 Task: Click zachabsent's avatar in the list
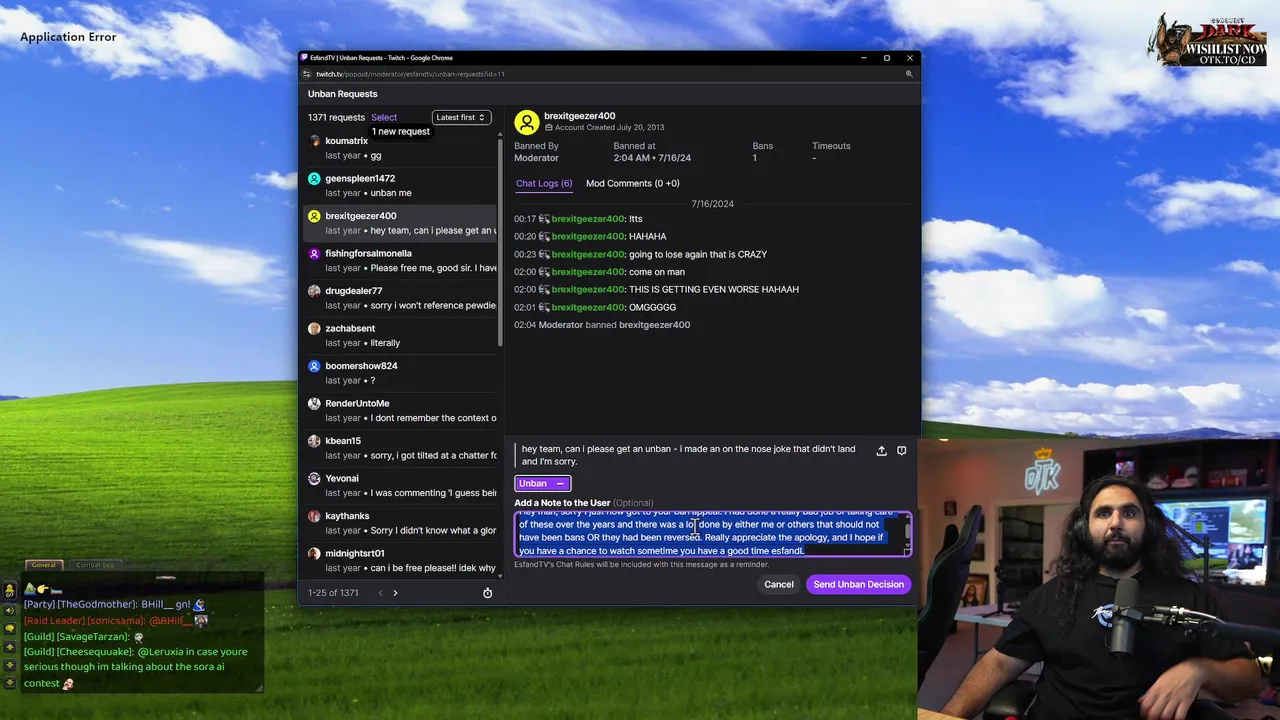point(314,328)
